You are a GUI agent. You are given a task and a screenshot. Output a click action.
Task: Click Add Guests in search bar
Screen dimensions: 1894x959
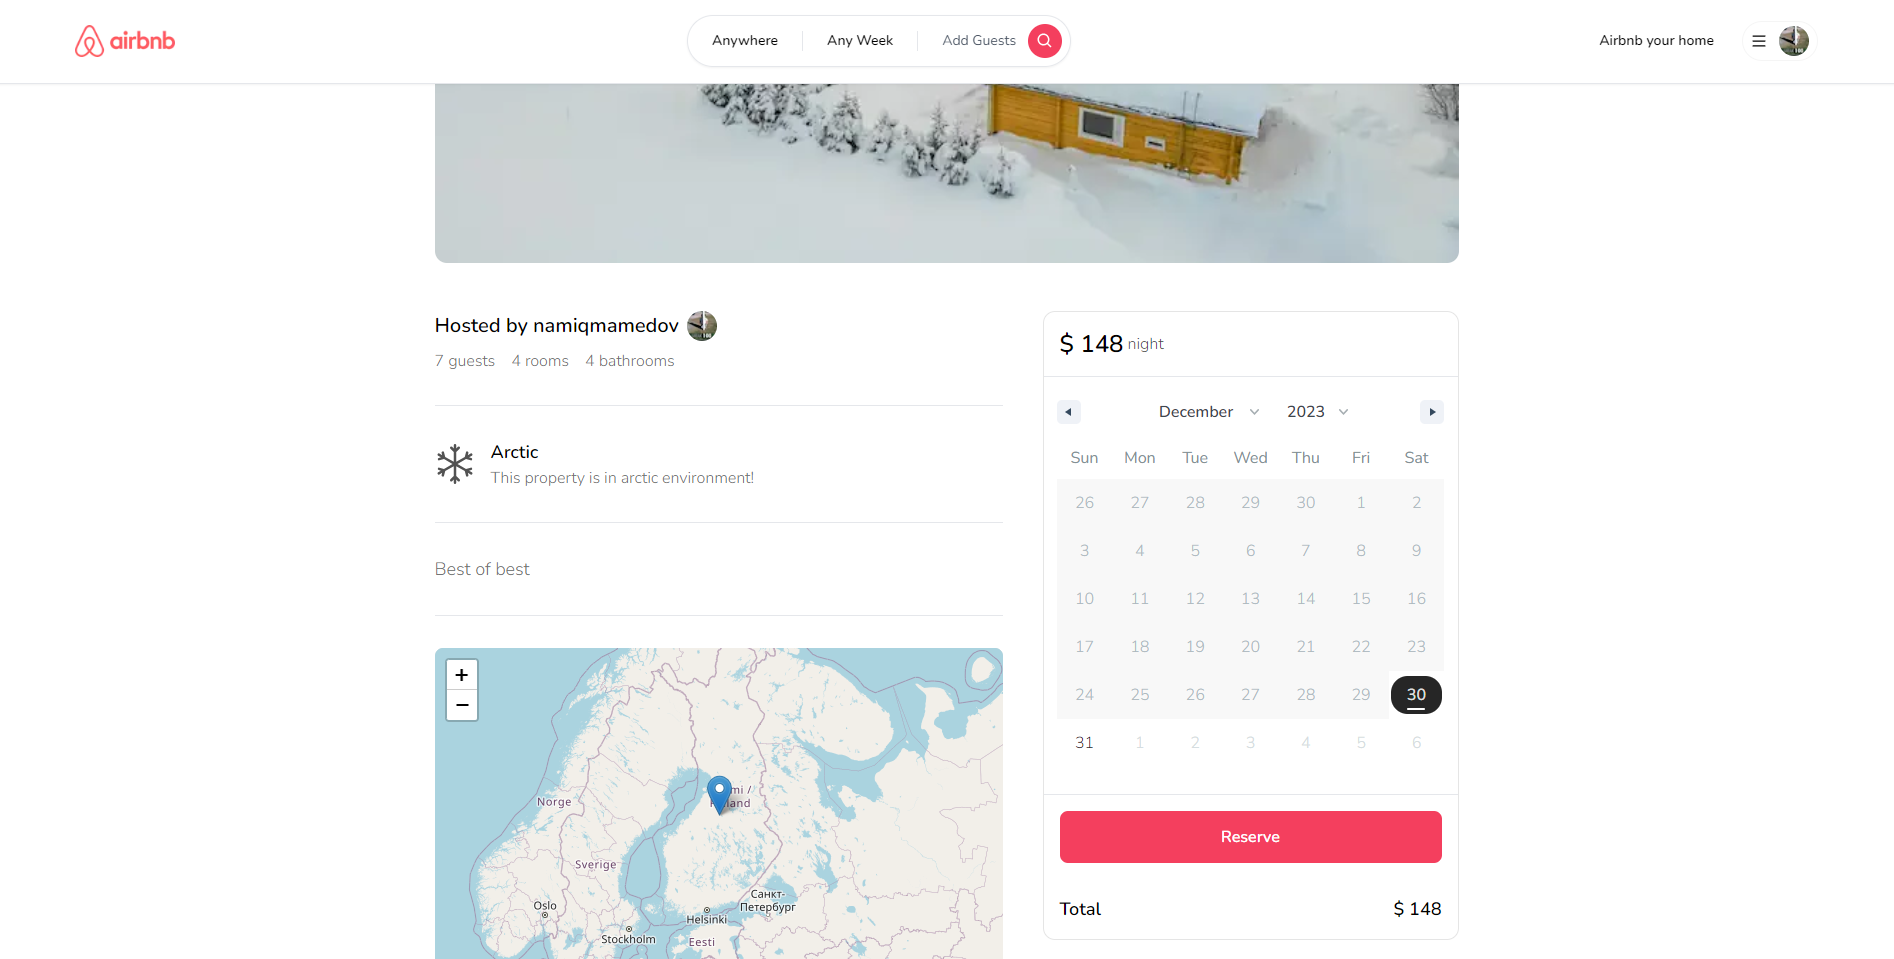click(979, 41)
